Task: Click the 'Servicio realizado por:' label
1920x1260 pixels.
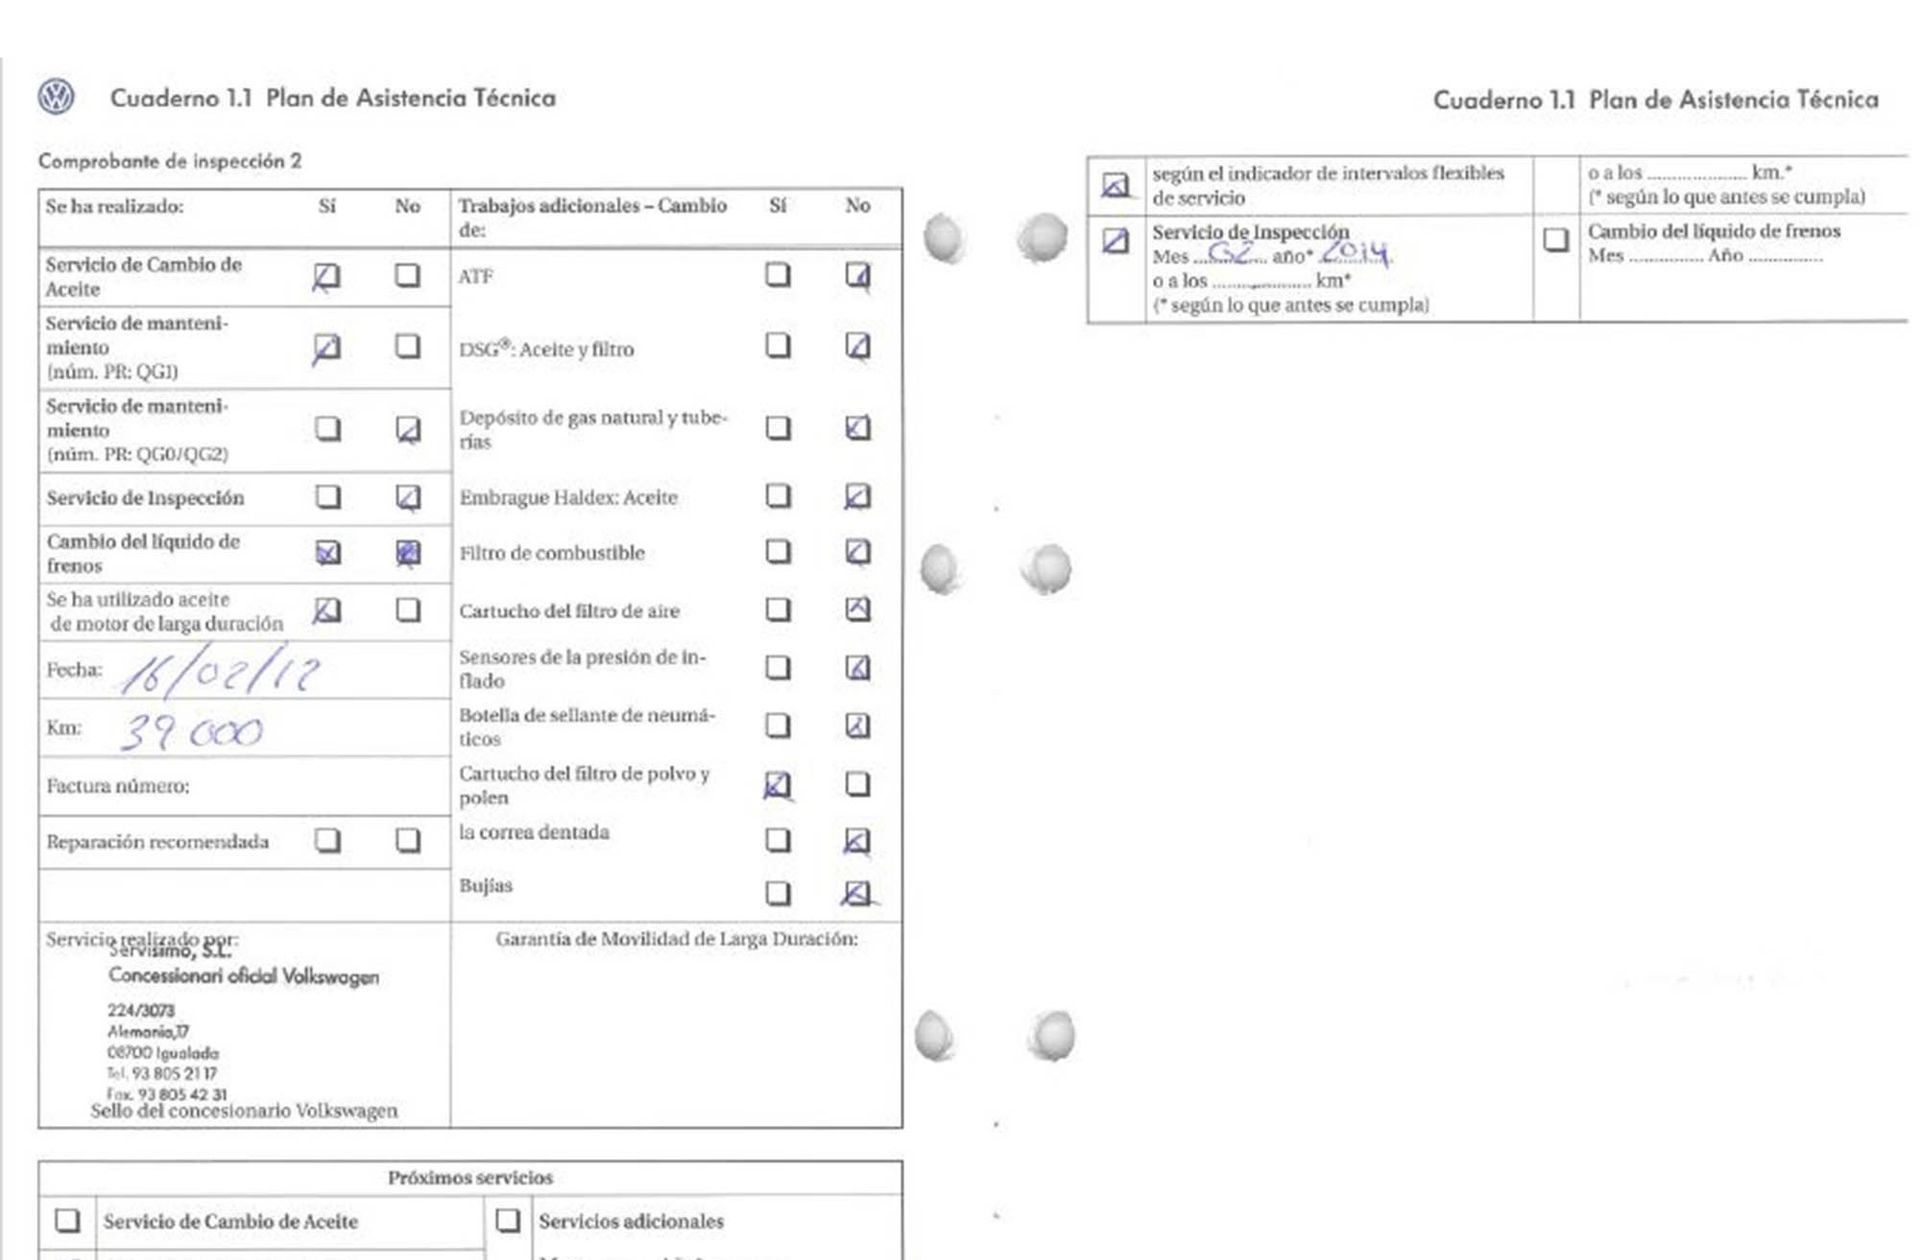Action: click(142, 940)
